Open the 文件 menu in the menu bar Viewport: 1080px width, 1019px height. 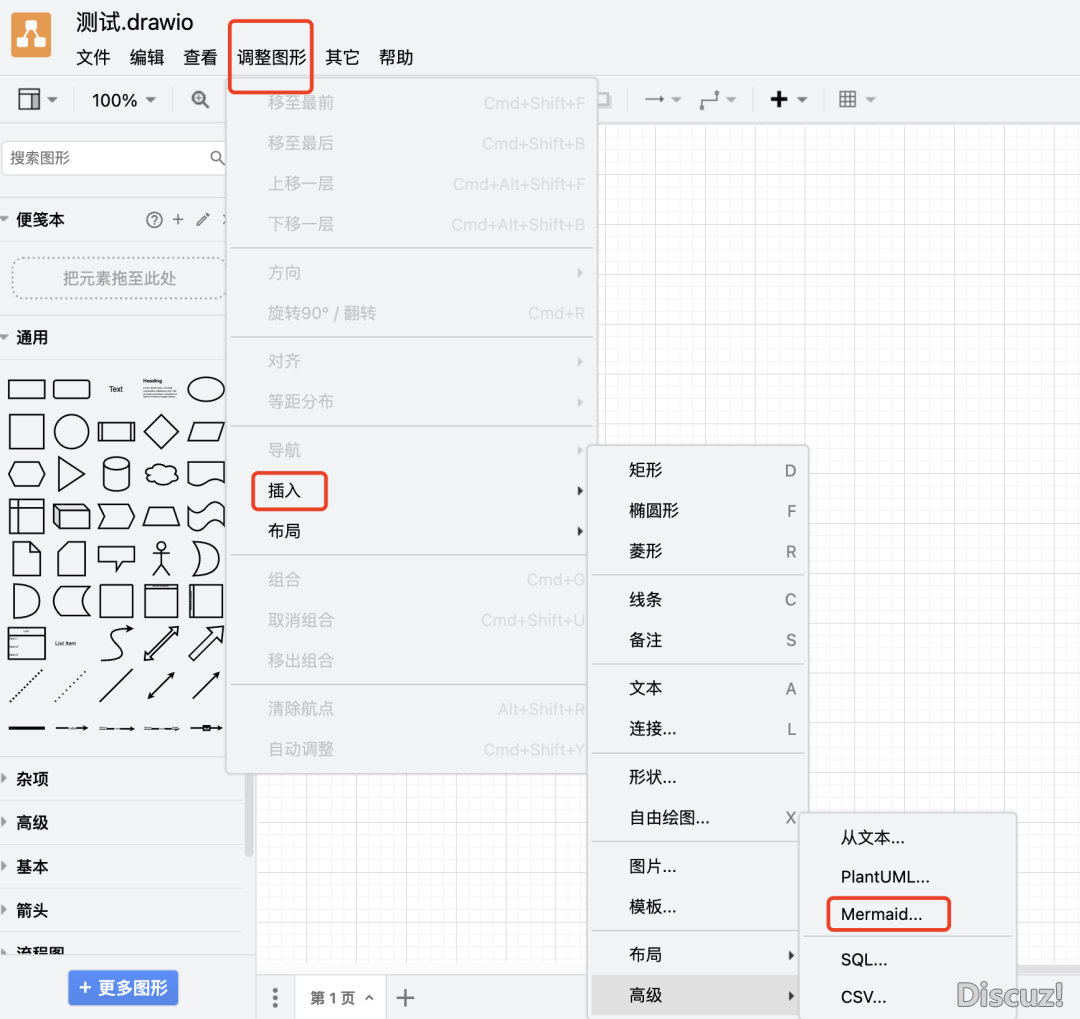tap(93, 58)
